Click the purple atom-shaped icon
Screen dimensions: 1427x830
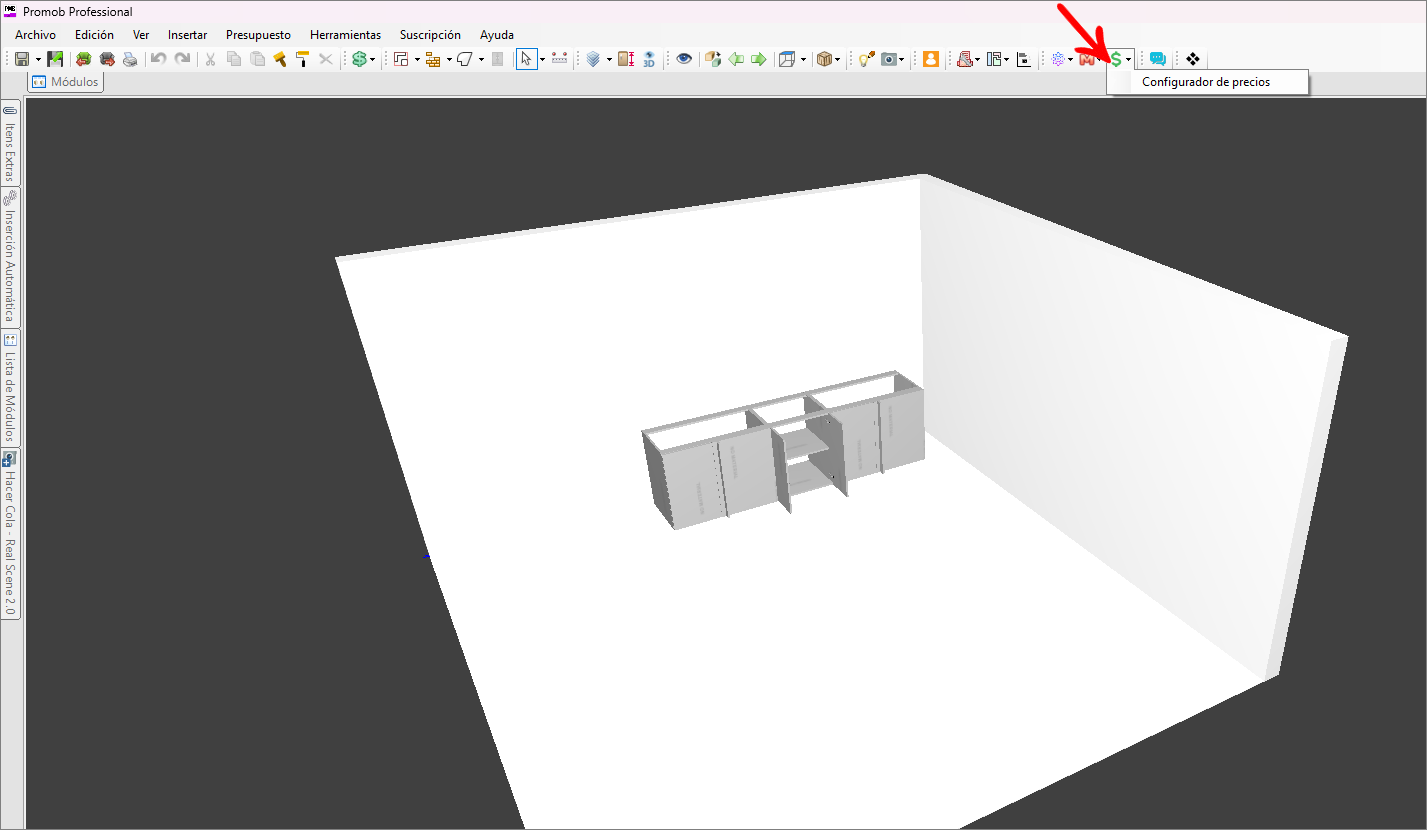tap(1057, 60)
